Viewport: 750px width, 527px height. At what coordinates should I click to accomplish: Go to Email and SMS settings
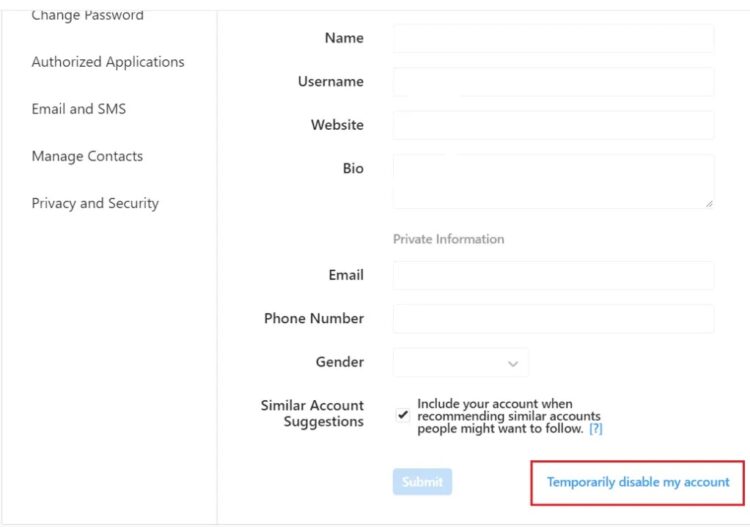pos(79,109)
